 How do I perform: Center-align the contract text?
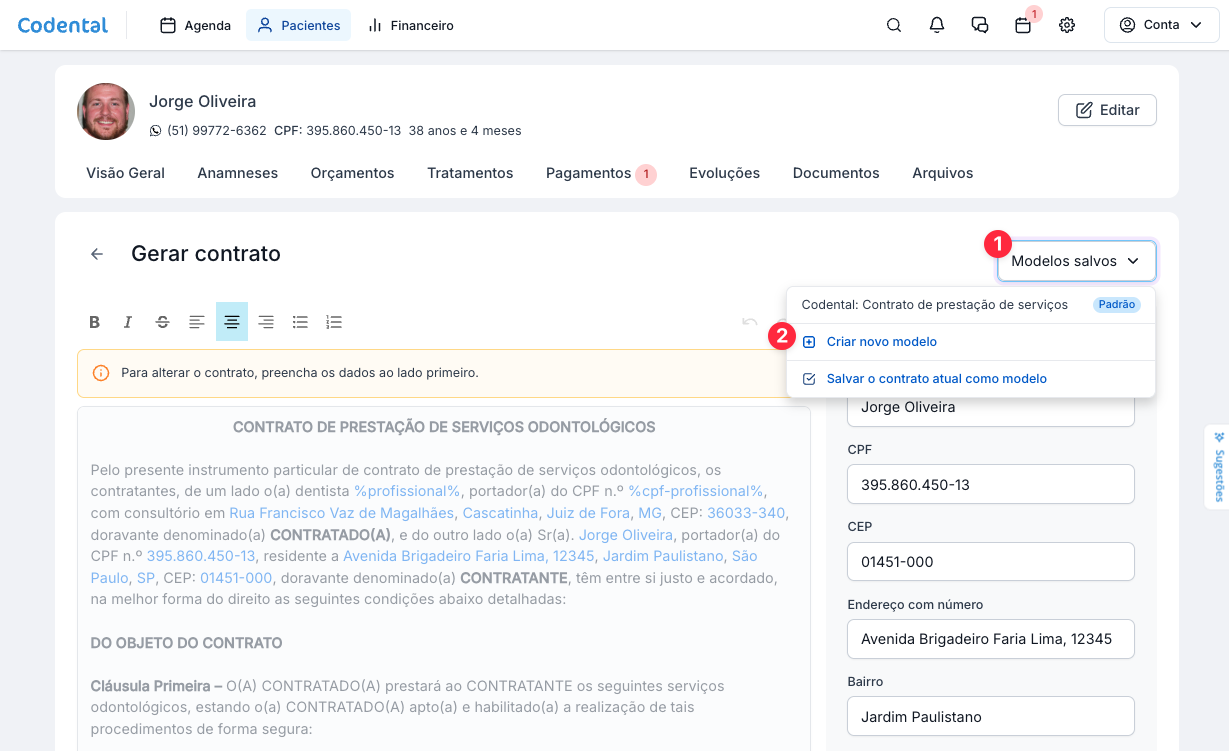point(232,322)
